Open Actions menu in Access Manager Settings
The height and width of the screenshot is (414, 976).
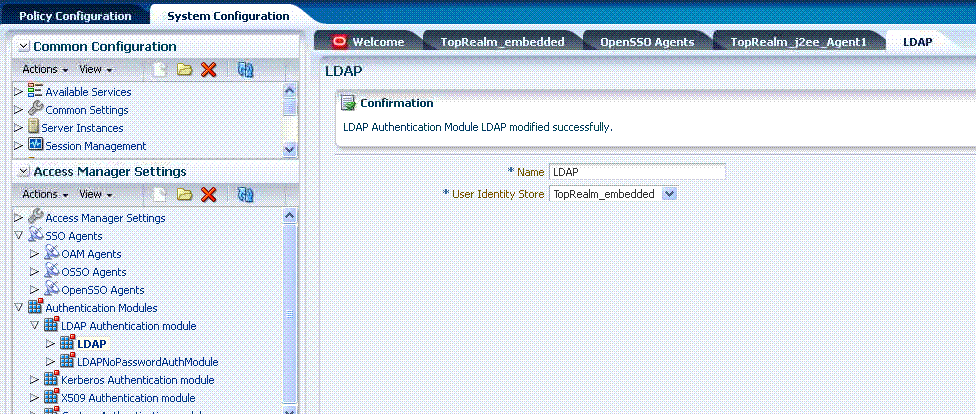point(45,194)
